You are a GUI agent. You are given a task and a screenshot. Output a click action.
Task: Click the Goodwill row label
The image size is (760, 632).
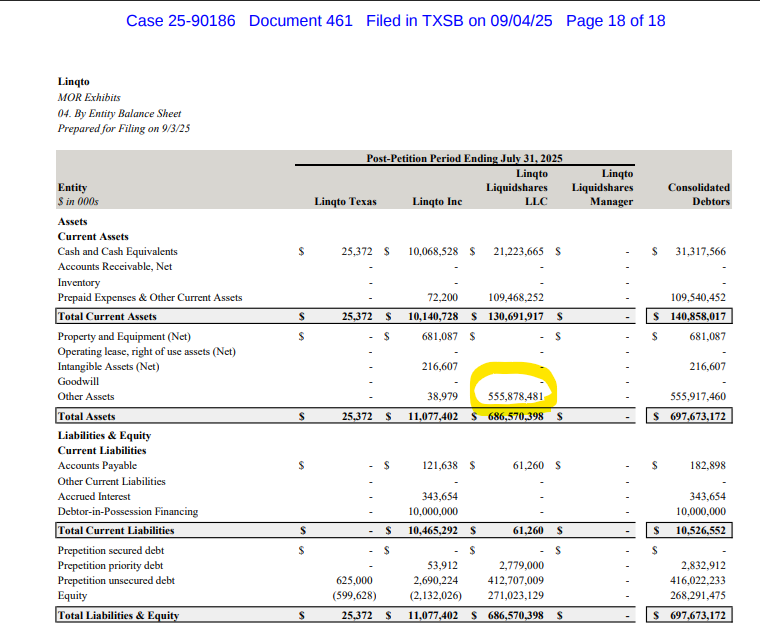[78, 381]
